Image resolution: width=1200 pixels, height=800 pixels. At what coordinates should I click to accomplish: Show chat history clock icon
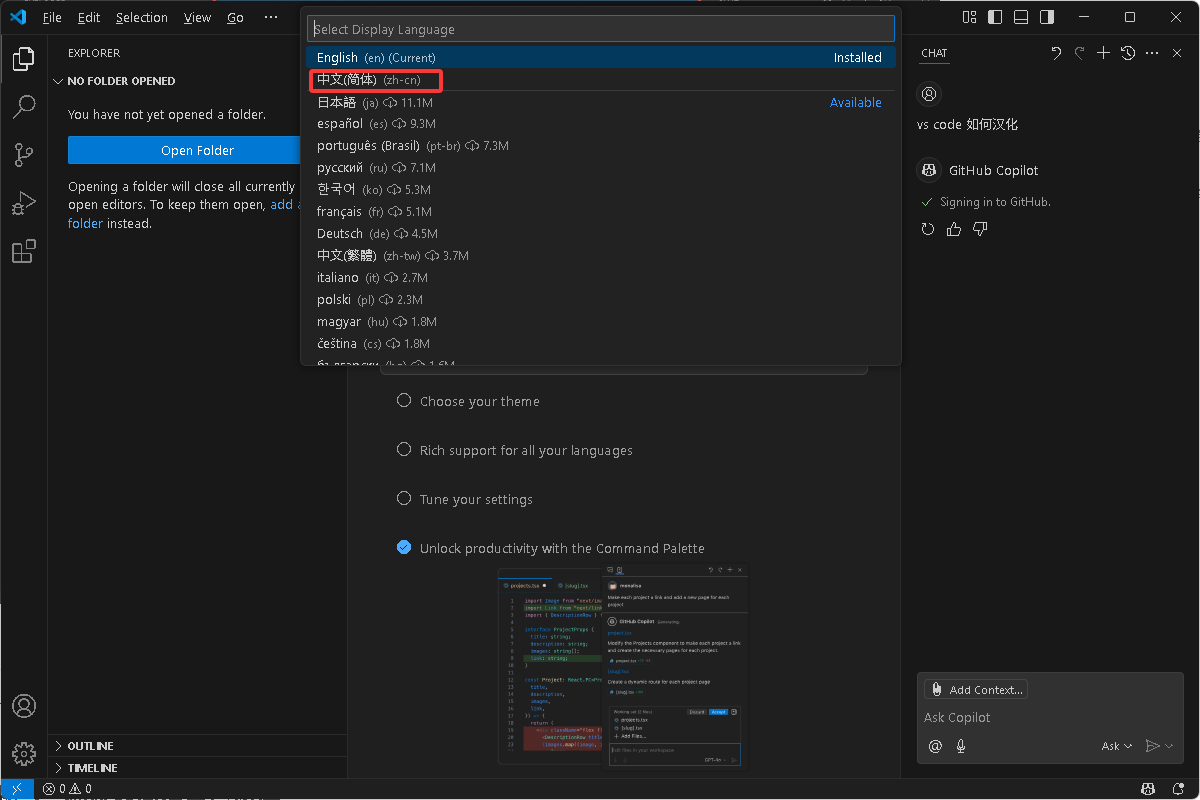(x=1128, y=53)
